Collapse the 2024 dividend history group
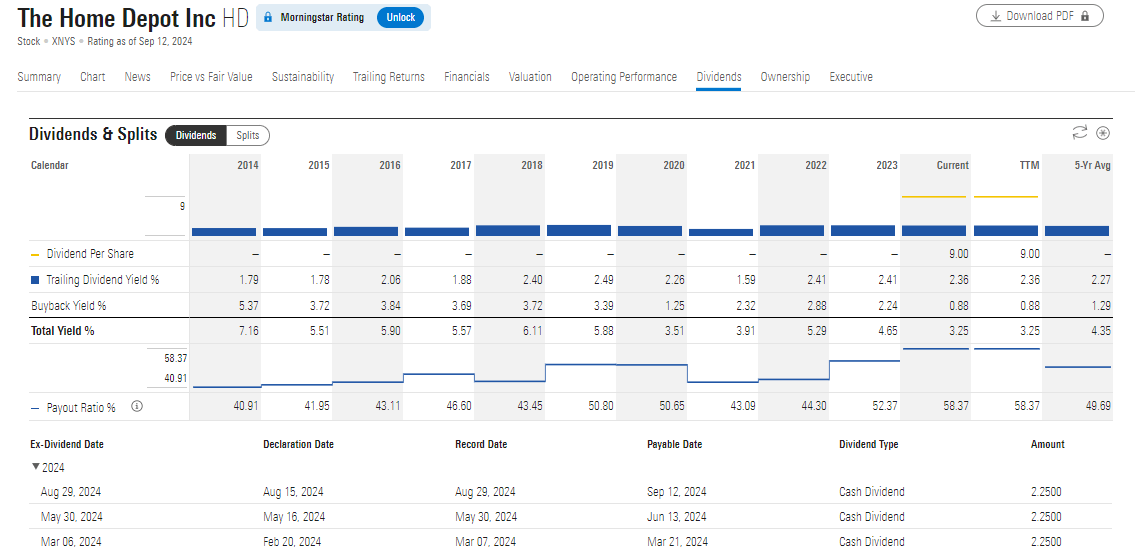 click(36, 467)
